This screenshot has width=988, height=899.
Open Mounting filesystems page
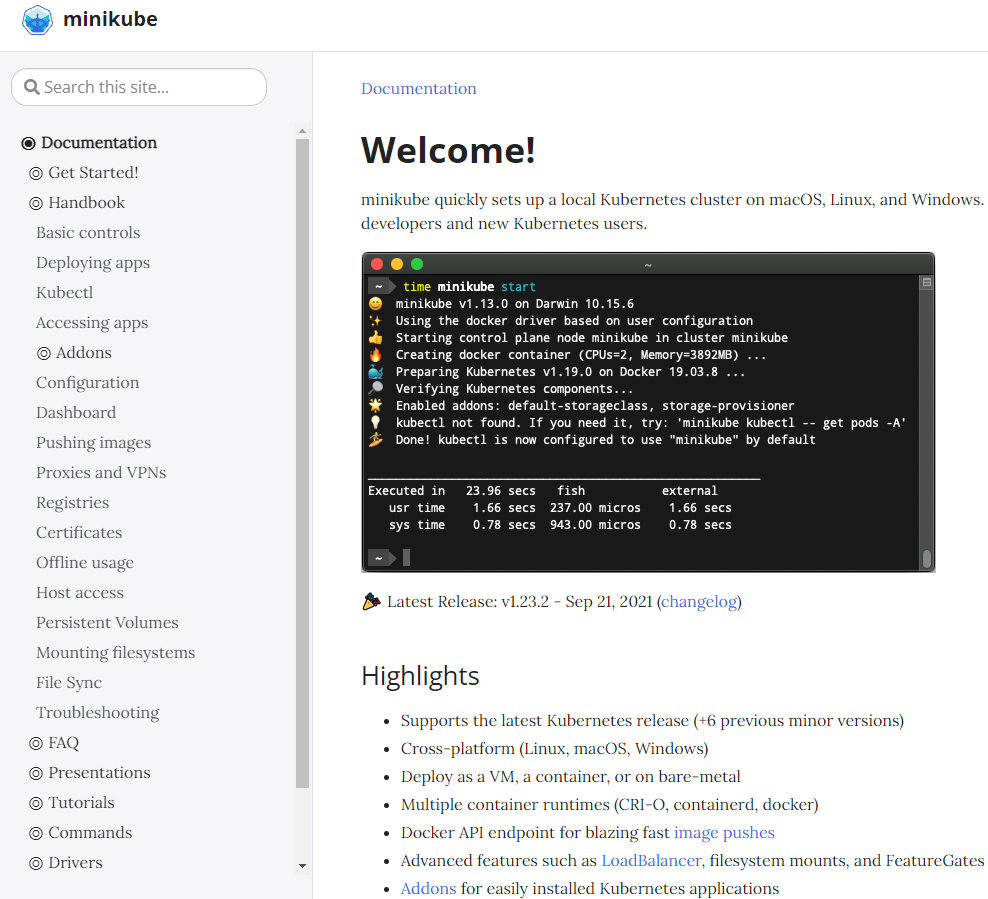(116, 653)
